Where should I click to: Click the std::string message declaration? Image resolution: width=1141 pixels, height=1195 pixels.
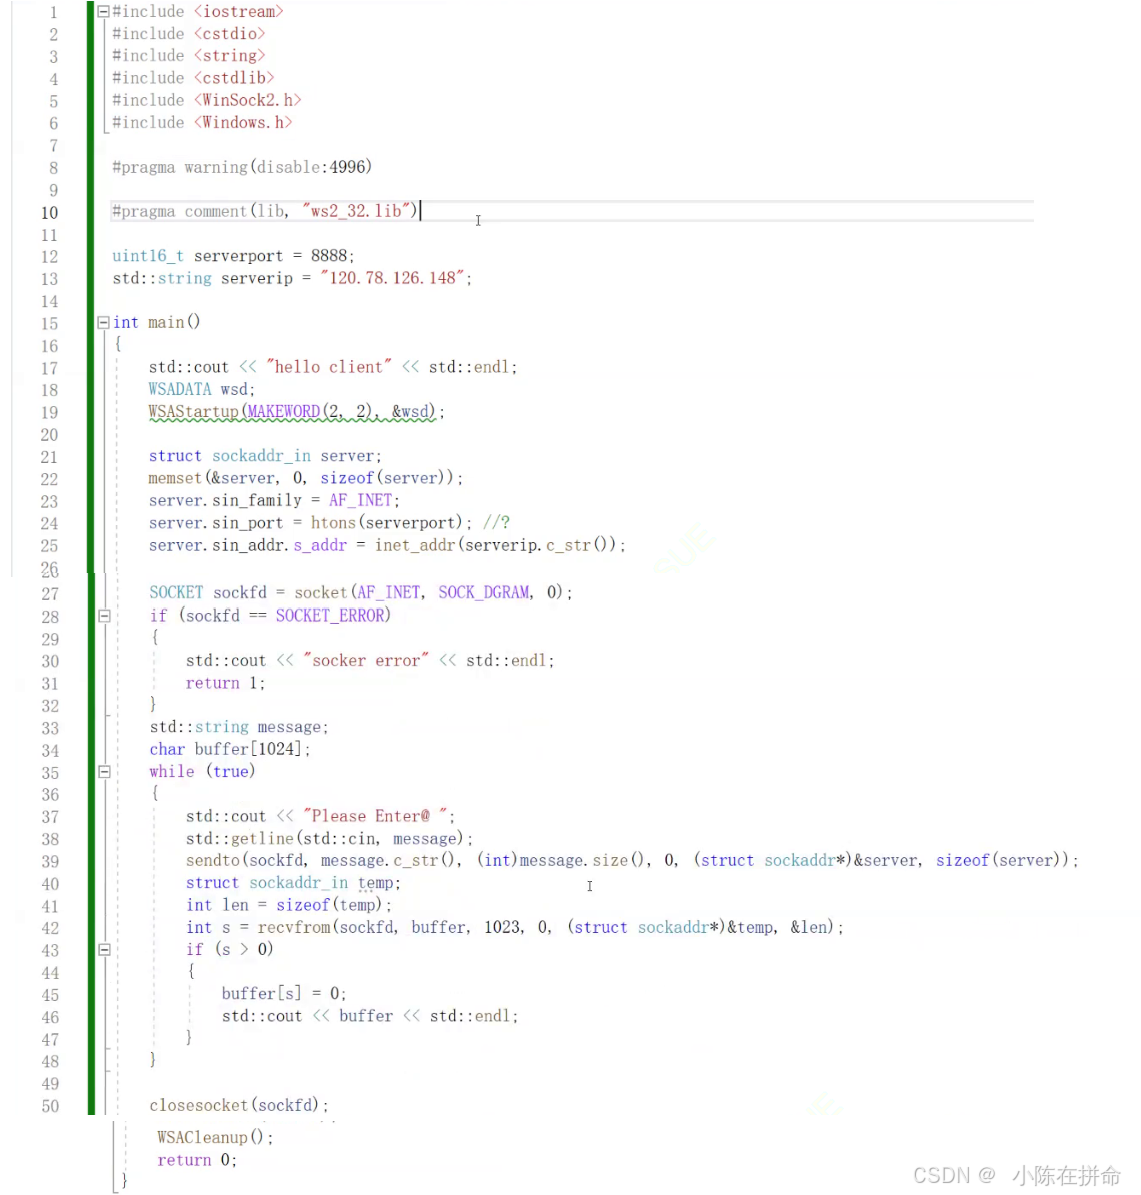(x=239, y=727)
